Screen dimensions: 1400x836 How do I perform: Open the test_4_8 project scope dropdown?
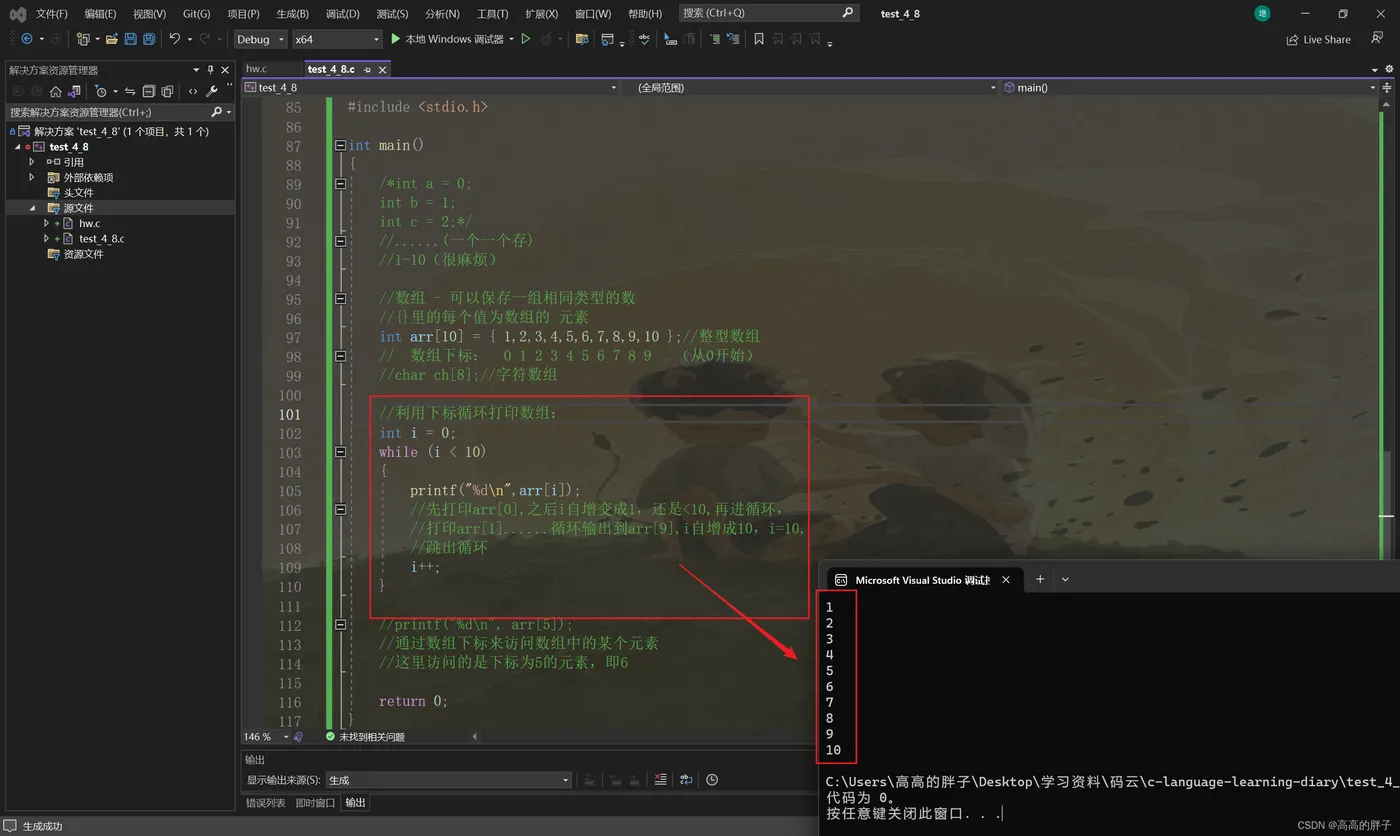click(432, 88)
